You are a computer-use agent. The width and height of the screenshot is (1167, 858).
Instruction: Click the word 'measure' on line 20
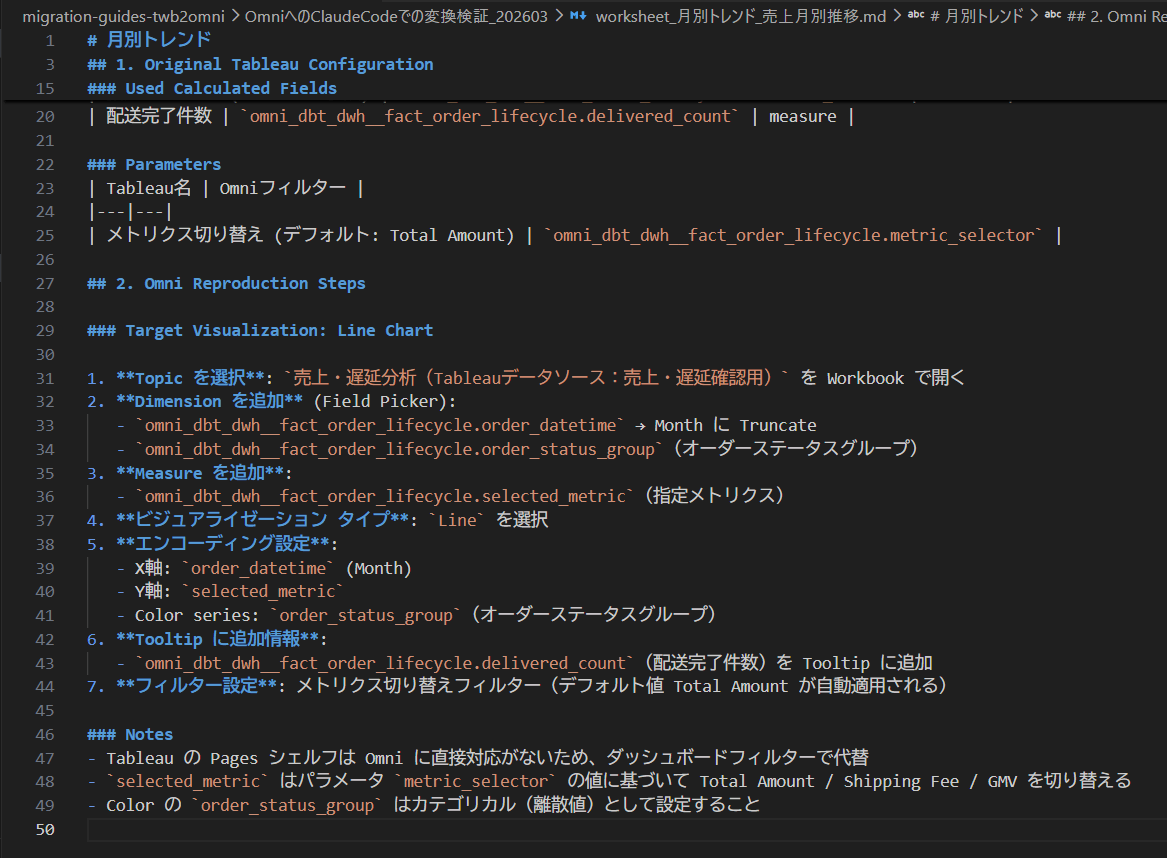click(802, 117)
